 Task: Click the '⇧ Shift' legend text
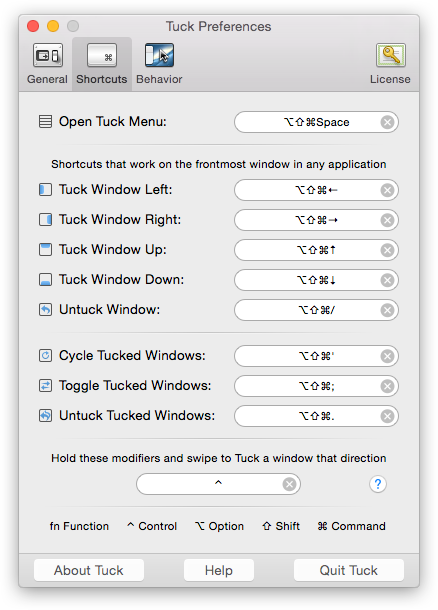[280, 526]
